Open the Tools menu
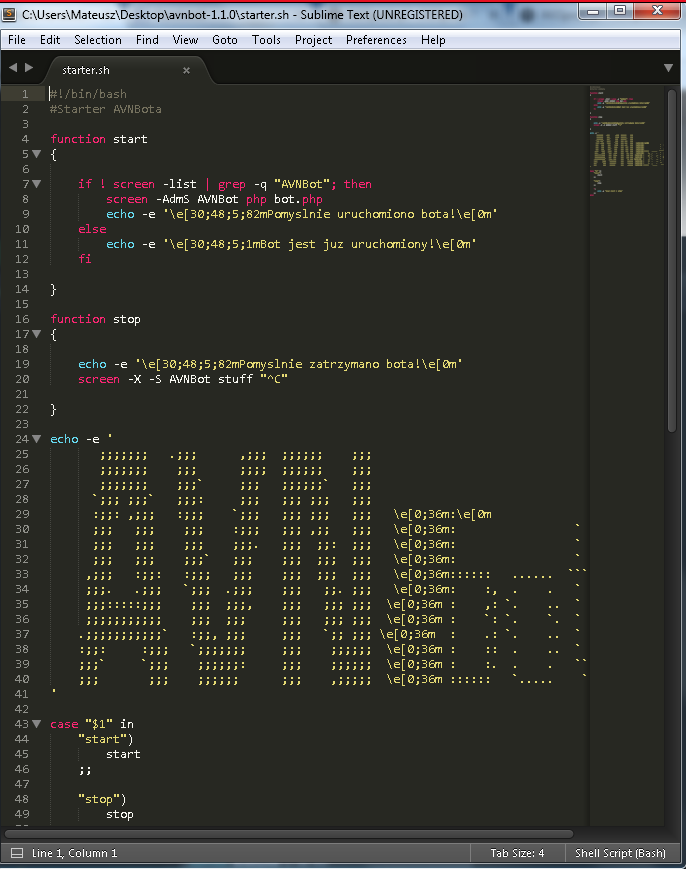Image resolution: width=686 pixels, height=869 pixels. (x=267, y=40)
